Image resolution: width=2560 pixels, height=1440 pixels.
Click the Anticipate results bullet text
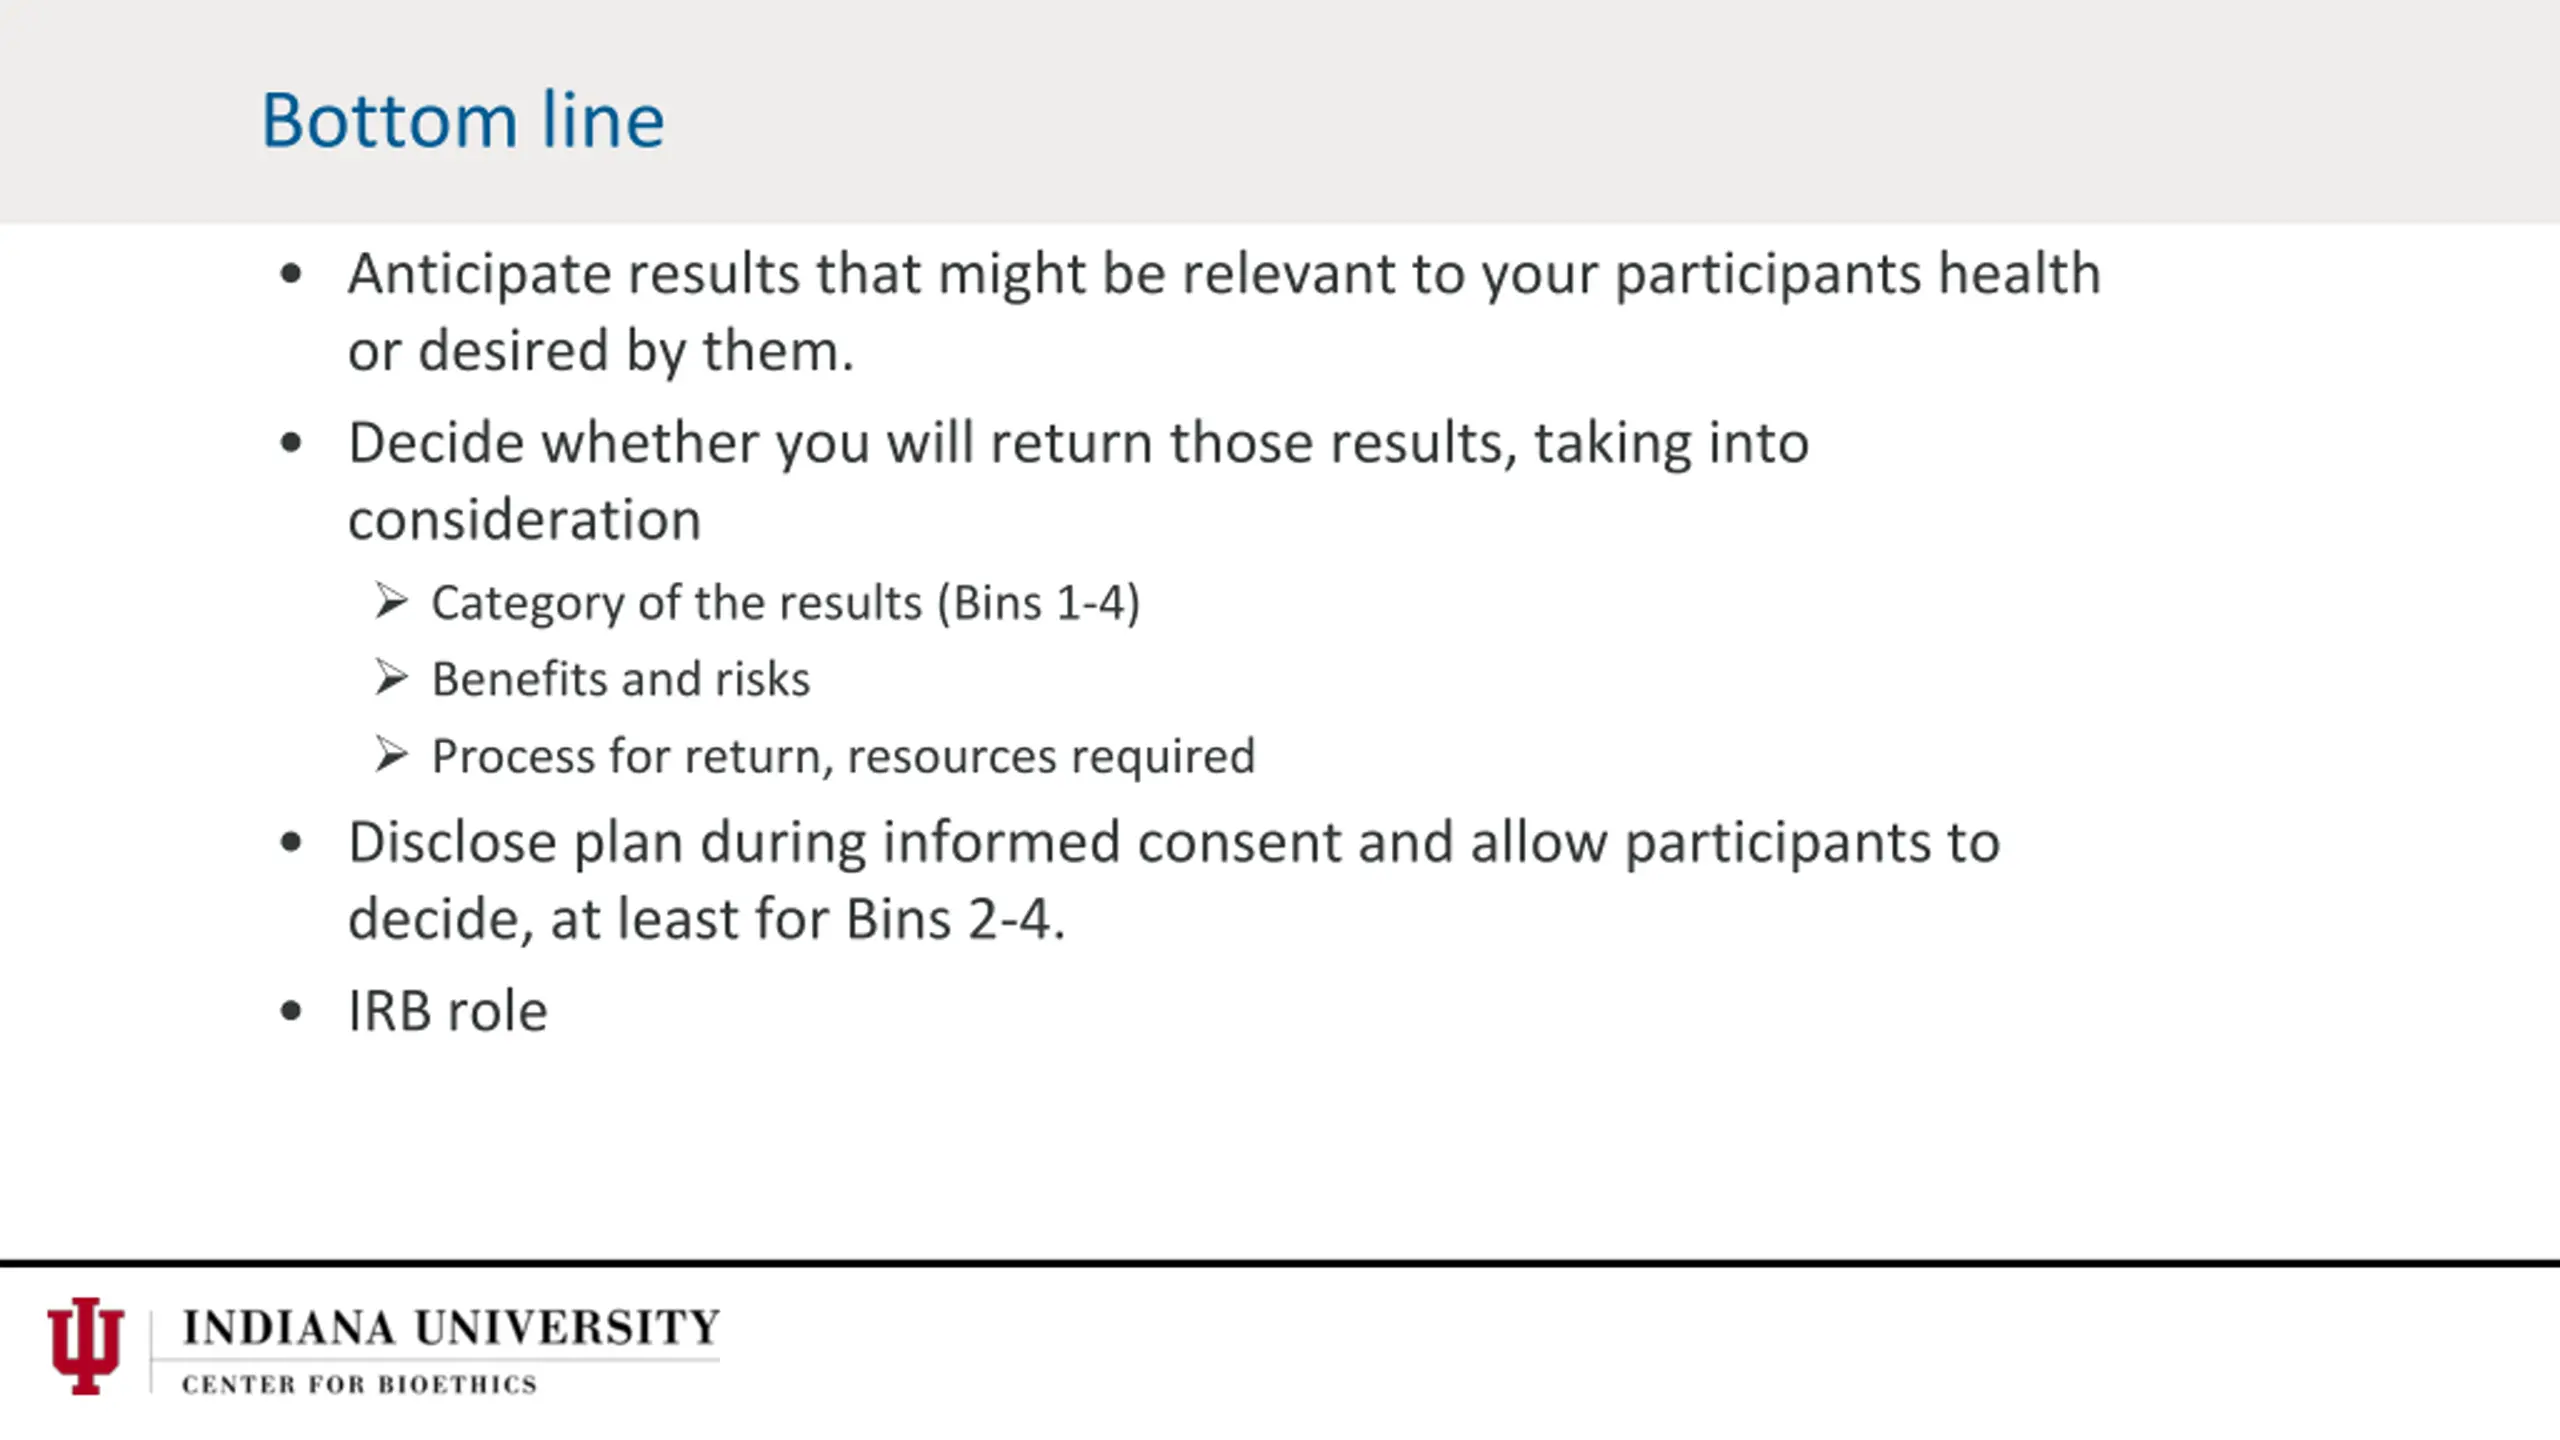1224,312
